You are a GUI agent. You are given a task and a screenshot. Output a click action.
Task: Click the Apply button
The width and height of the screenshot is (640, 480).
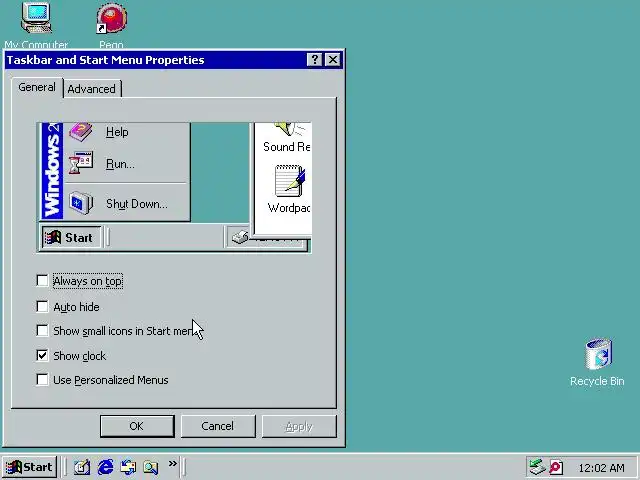299,426
